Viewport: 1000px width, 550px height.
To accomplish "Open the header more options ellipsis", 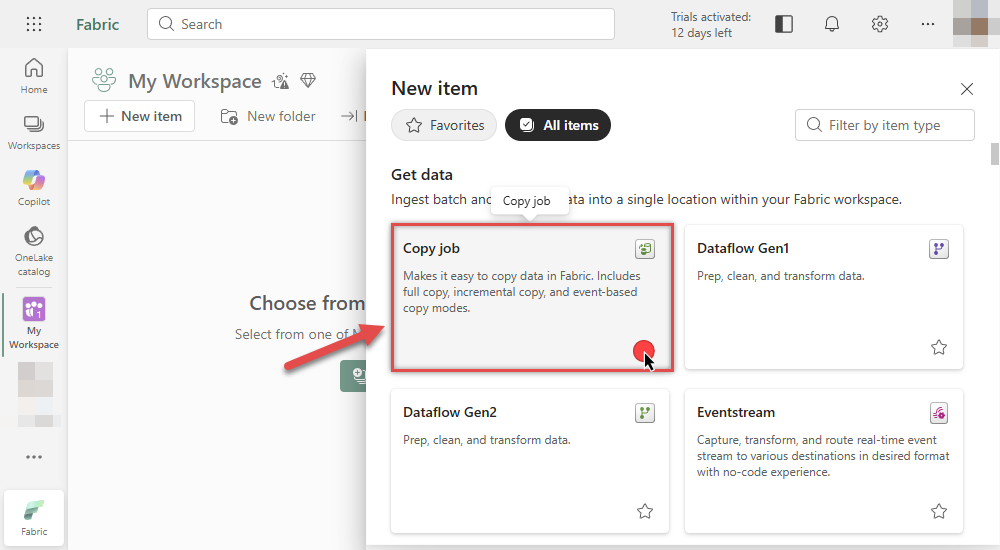I will point(928,24).
